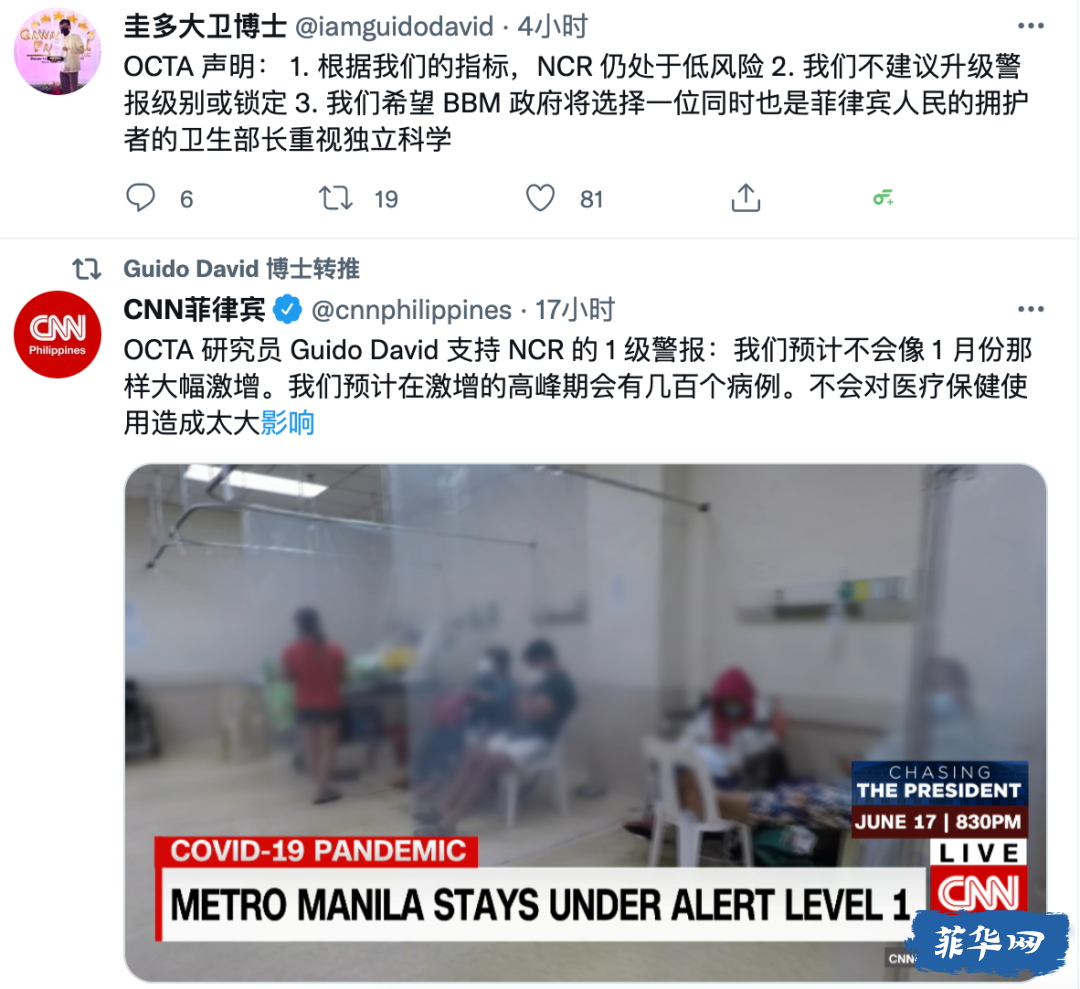Click the CNN Philippines verified badge
Viewport: 1080px width, 989px height.
coord(288,309)
